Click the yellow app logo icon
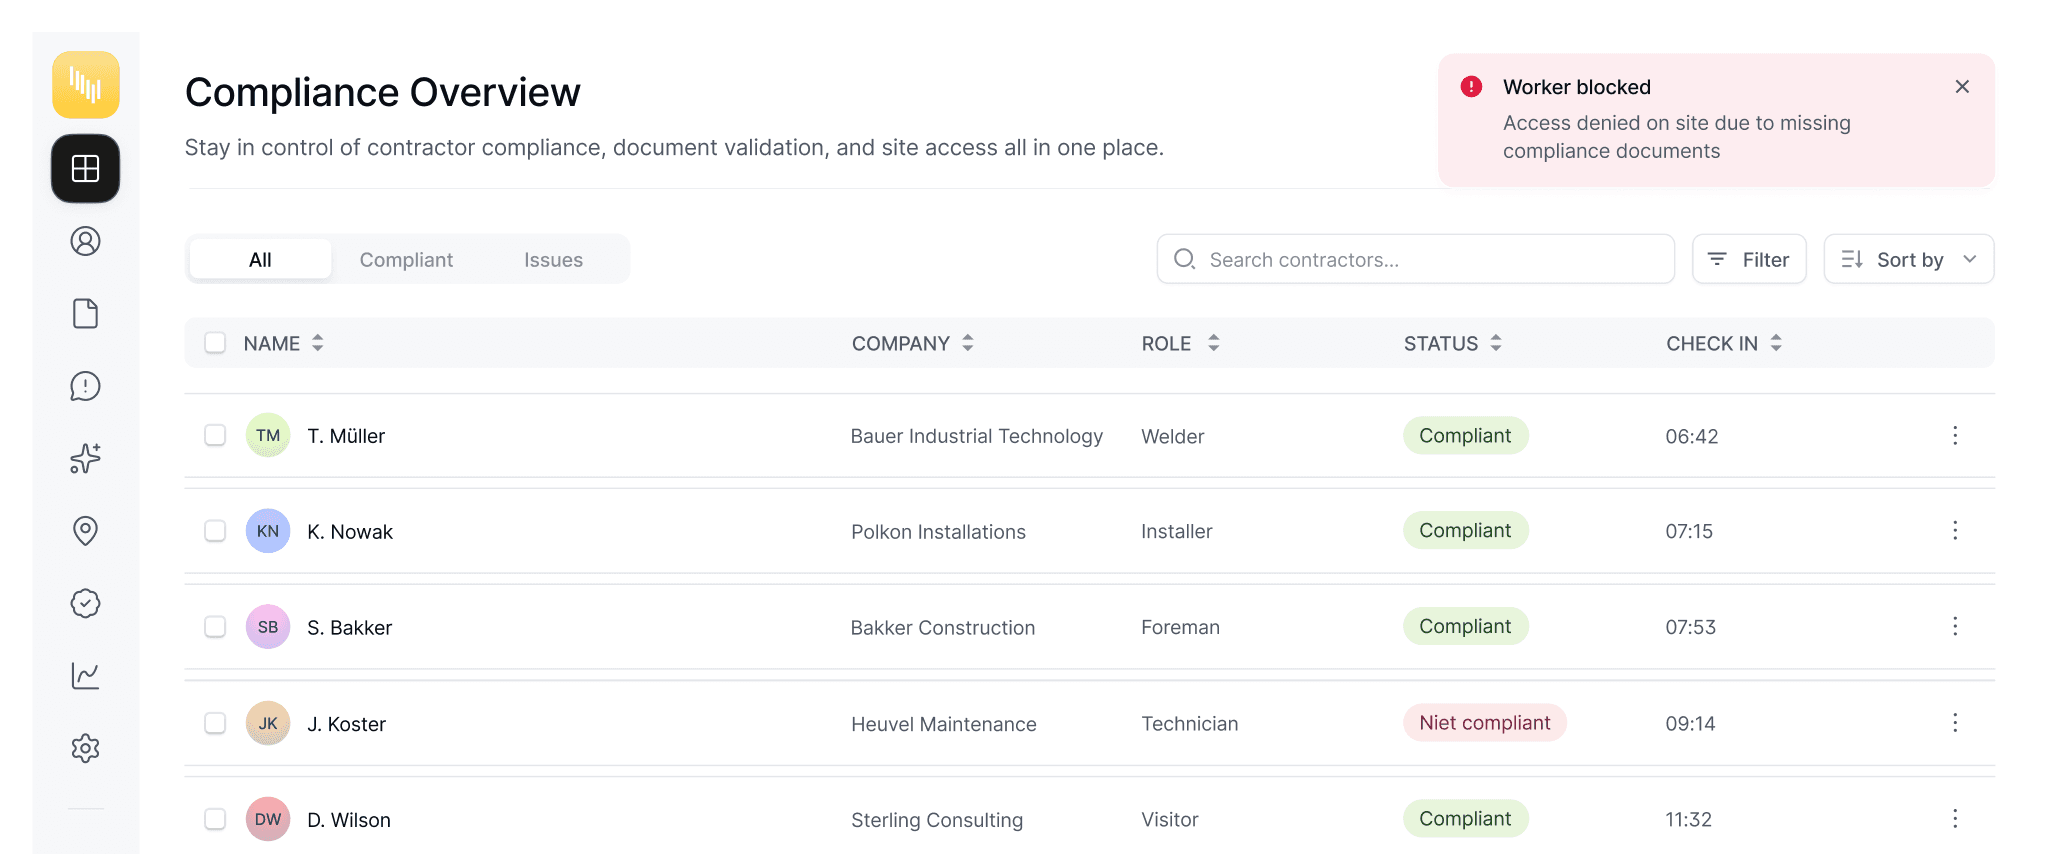This screenshot has height=854, width=2048. pos(86,85)
